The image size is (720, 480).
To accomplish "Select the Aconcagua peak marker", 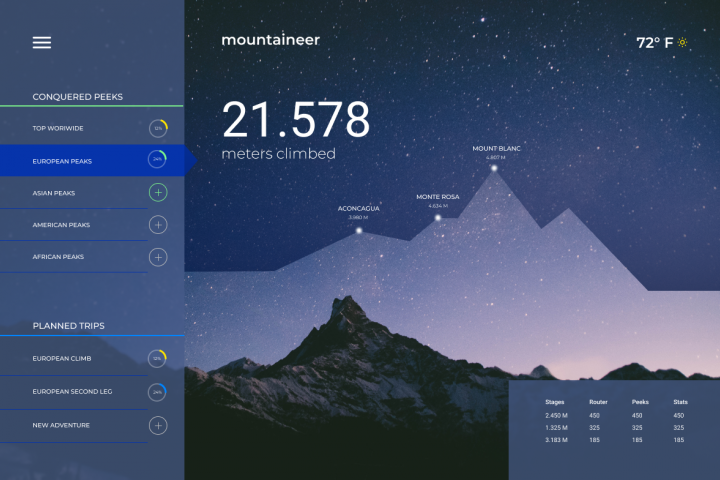I will click(359, 231).
